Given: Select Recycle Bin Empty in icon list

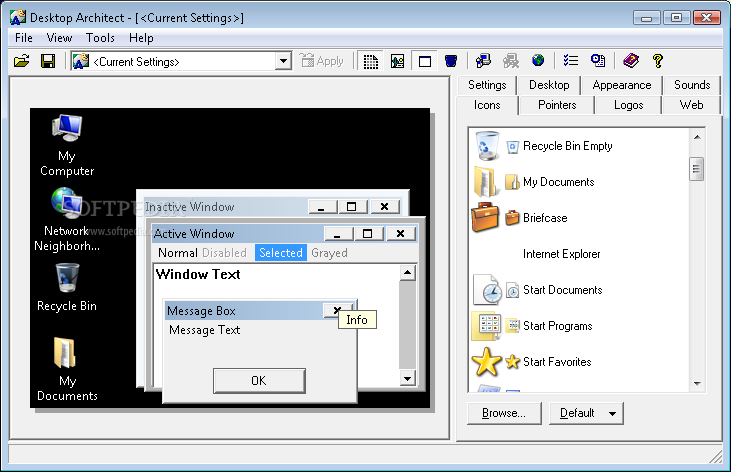Looking at the screenshot, I should (567, 146).
